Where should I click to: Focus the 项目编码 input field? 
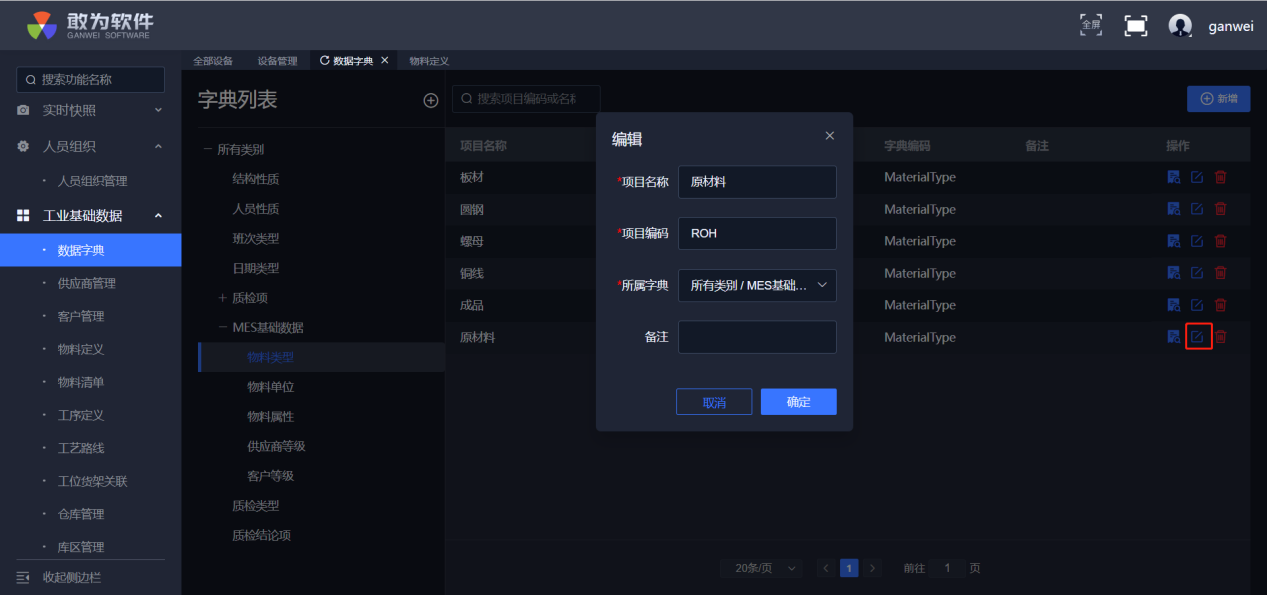757,233
